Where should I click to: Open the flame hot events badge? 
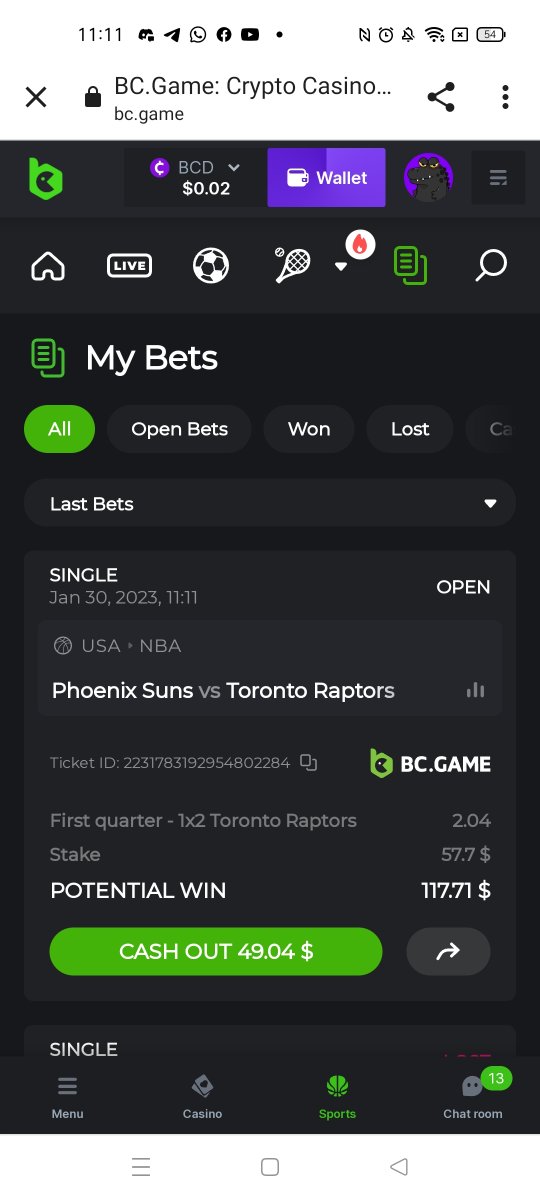click(x=360, y=243)
